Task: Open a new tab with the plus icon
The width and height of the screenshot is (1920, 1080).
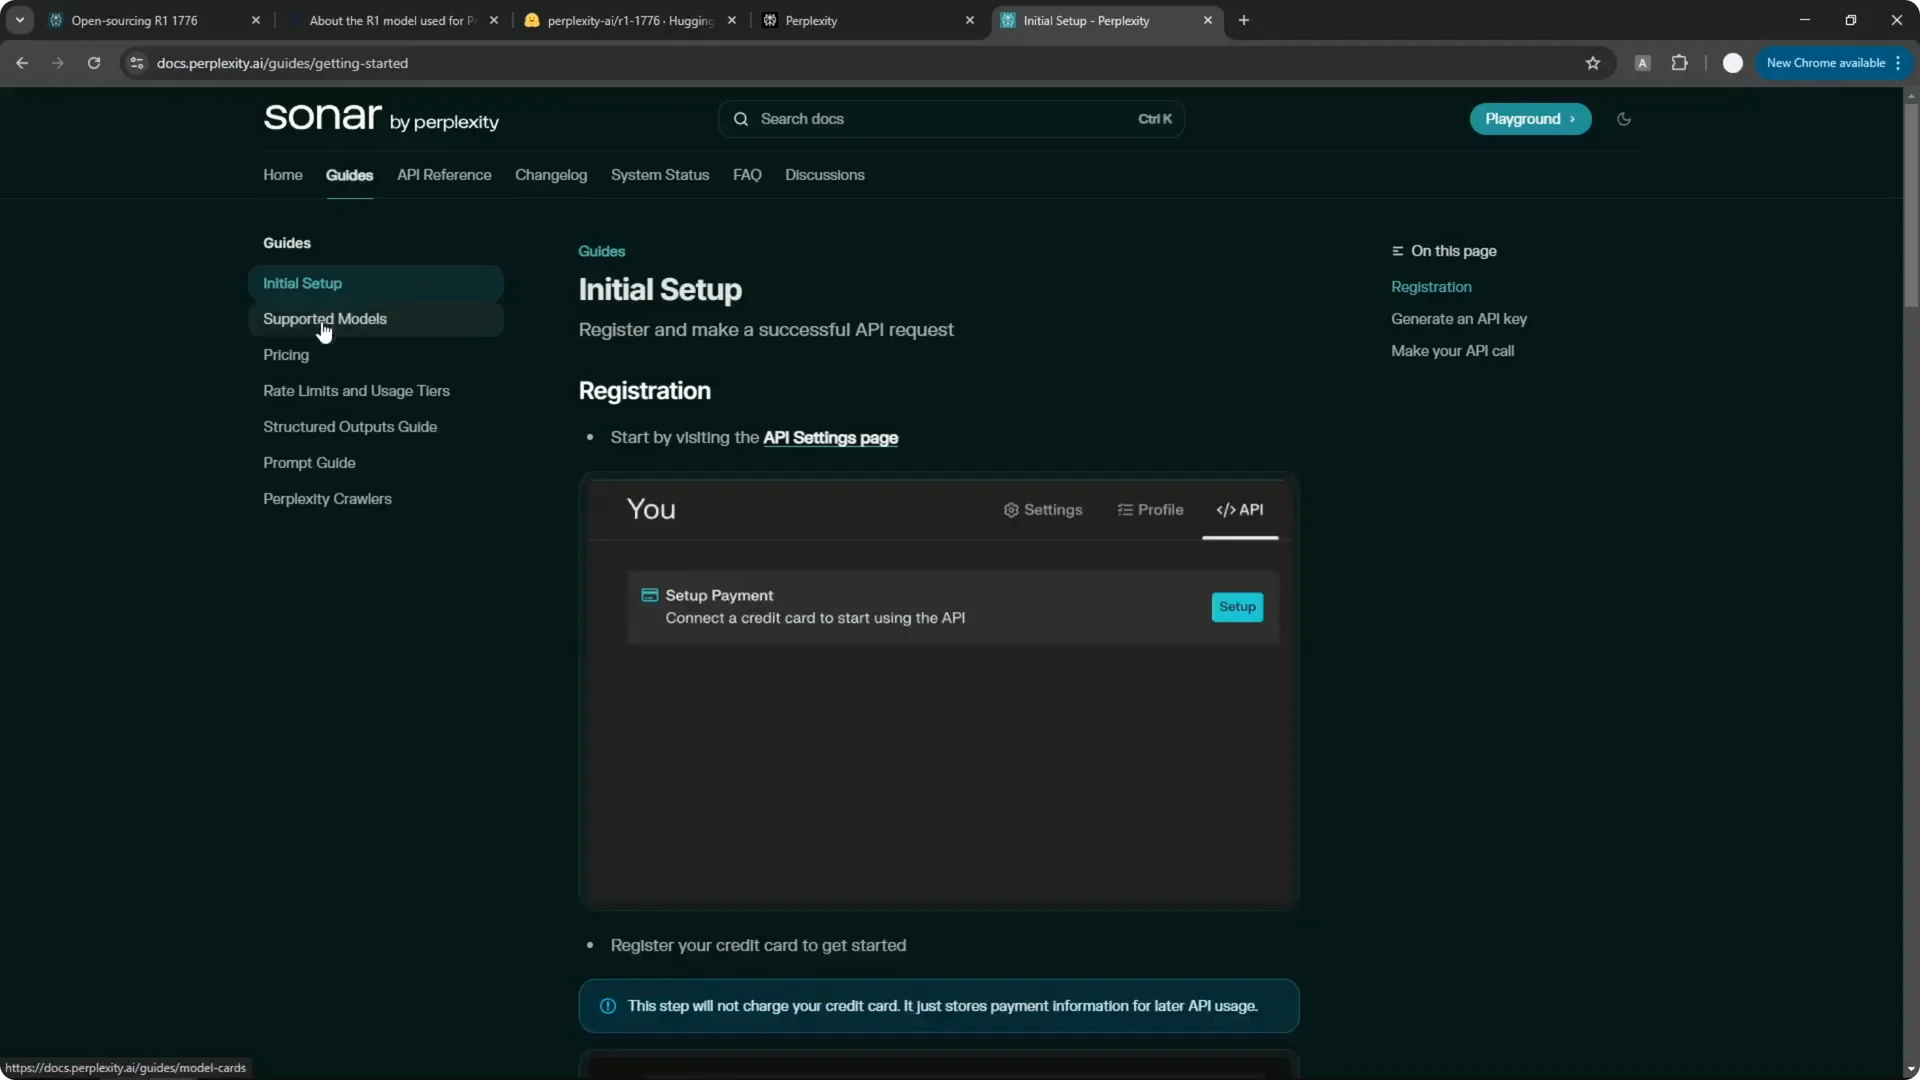Action: click(x=1244, y=20)
